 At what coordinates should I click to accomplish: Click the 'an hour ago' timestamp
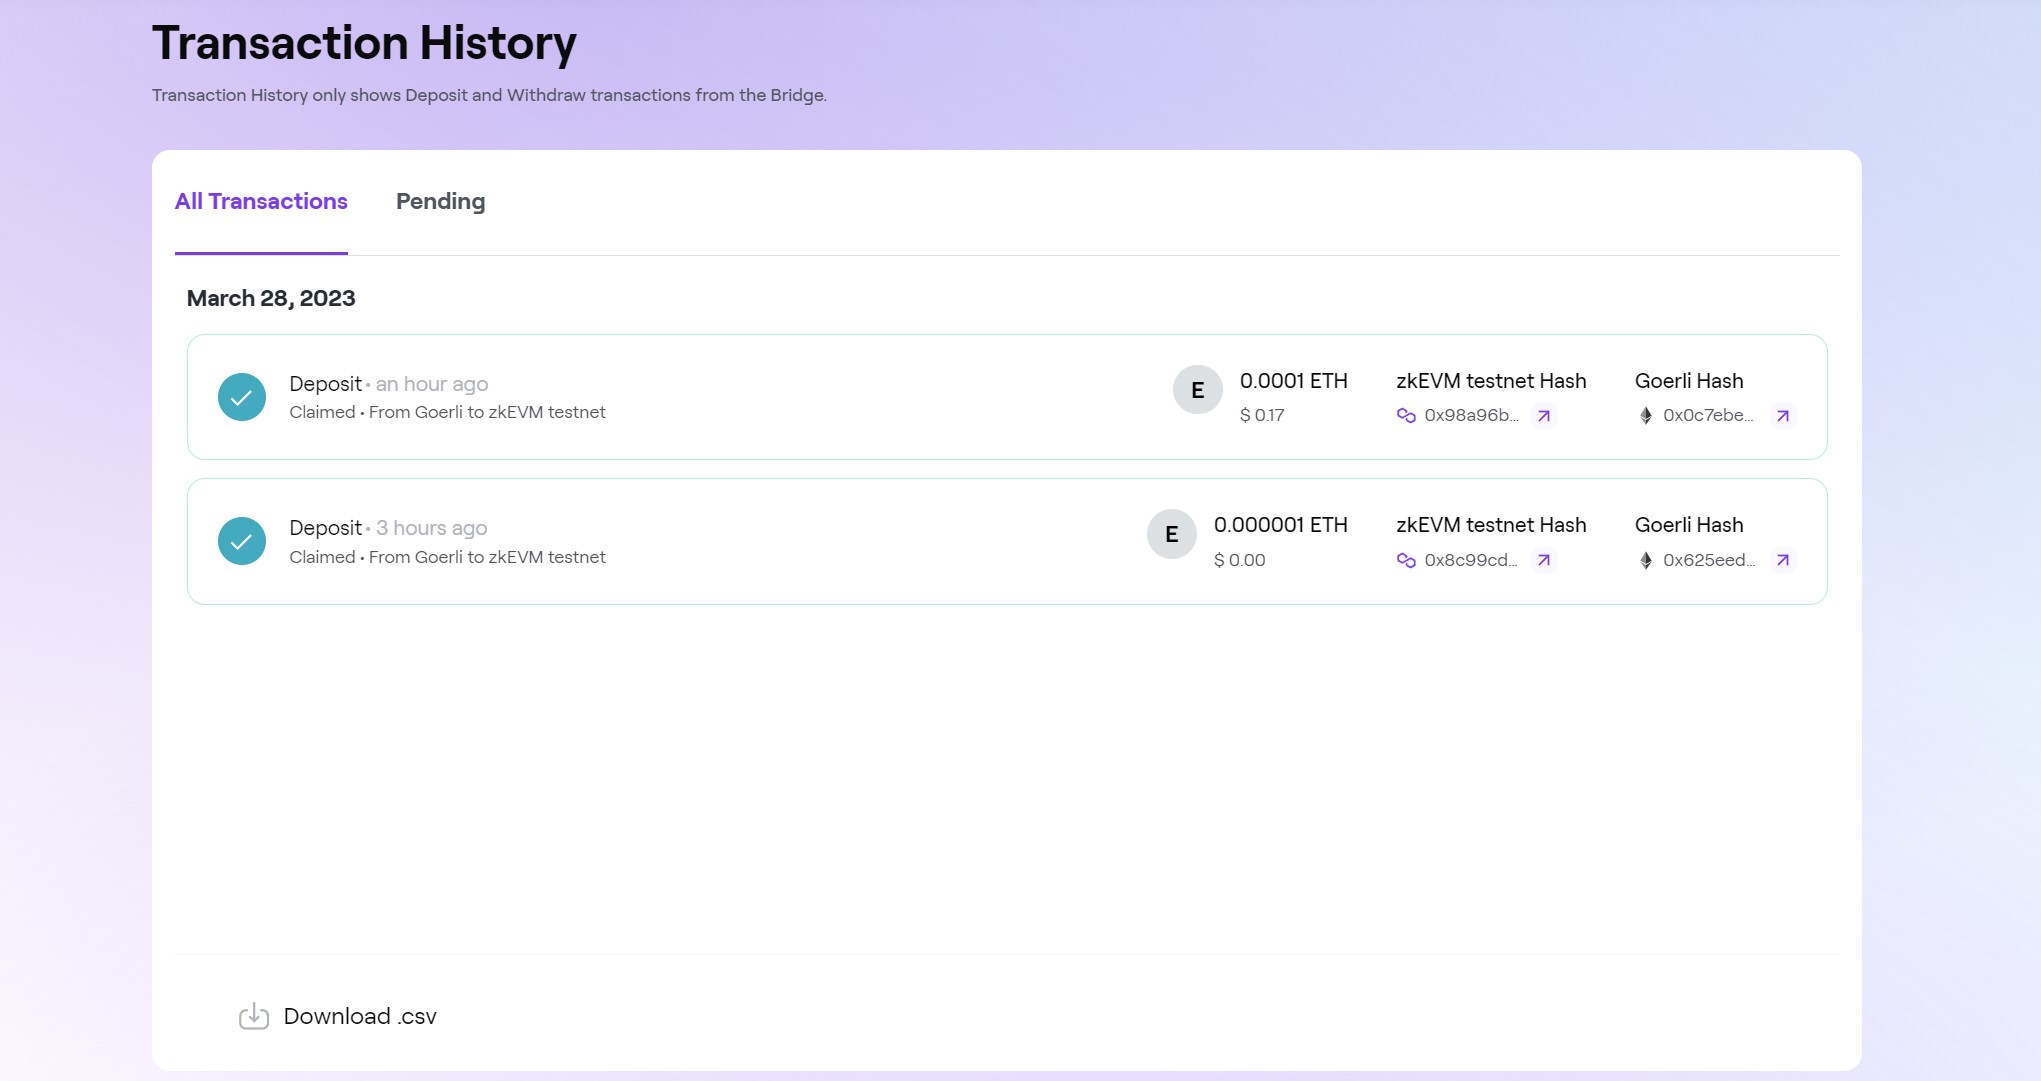pos(432,384)
